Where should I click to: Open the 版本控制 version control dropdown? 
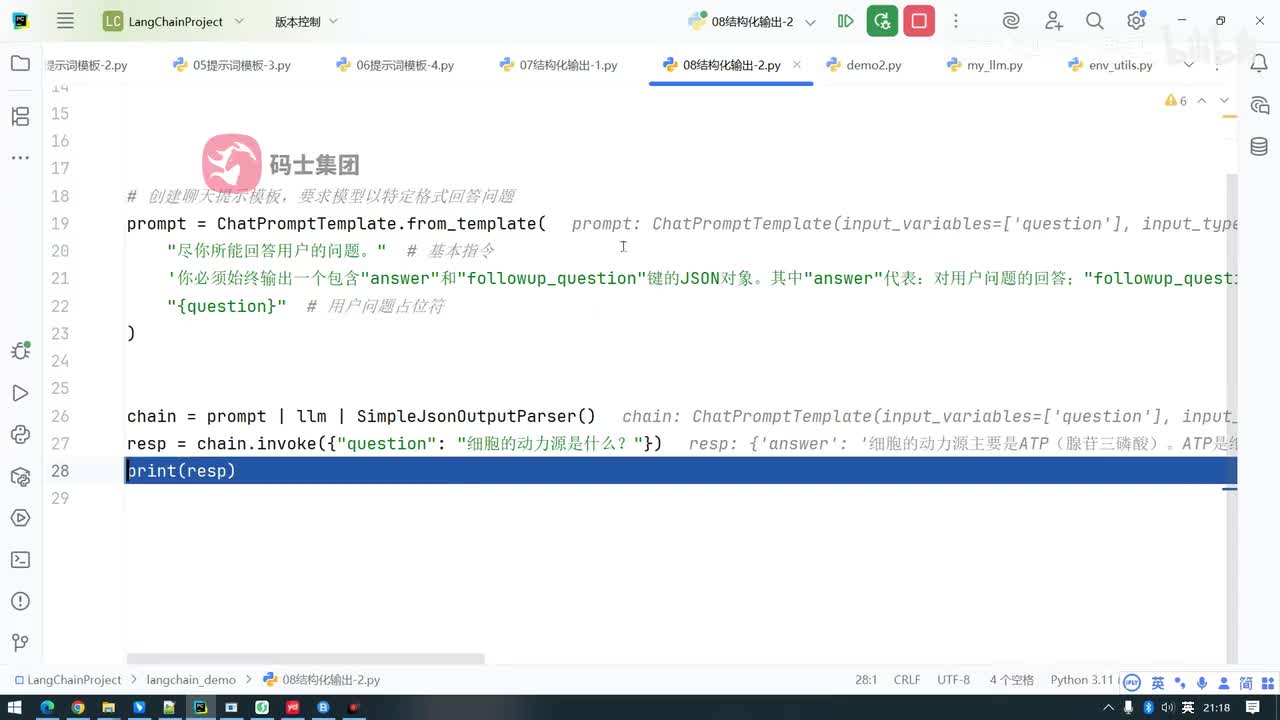(306, 21)
